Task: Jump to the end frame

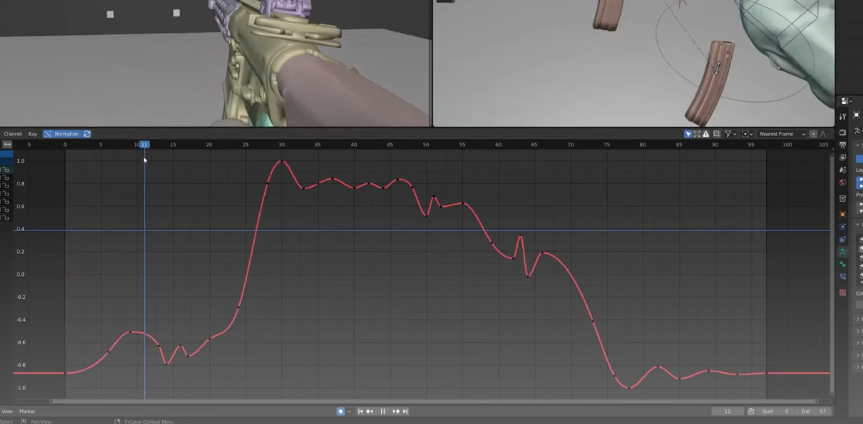Action: 406,411
